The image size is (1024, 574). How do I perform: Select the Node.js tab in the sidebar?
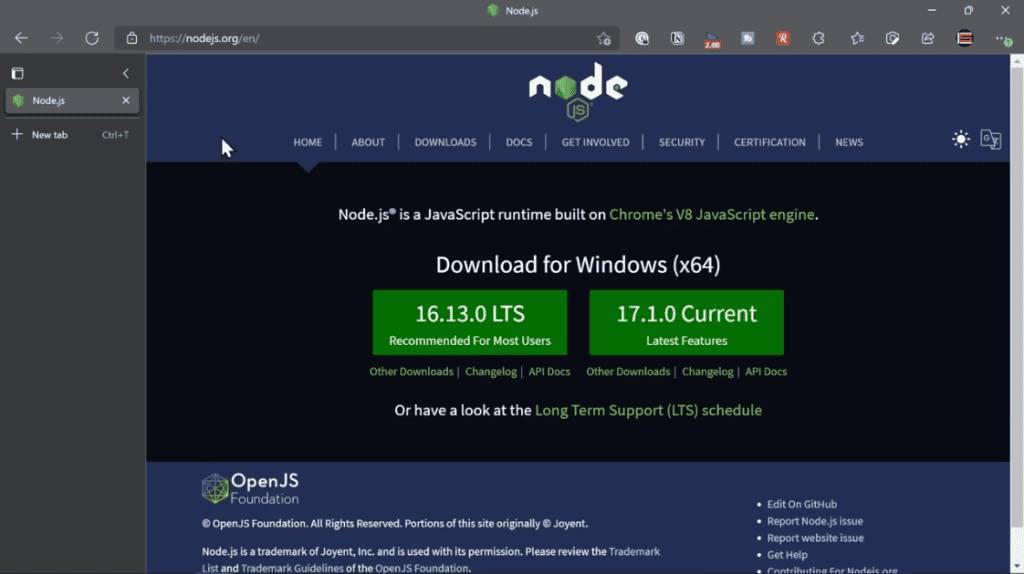tap(72, 101)
